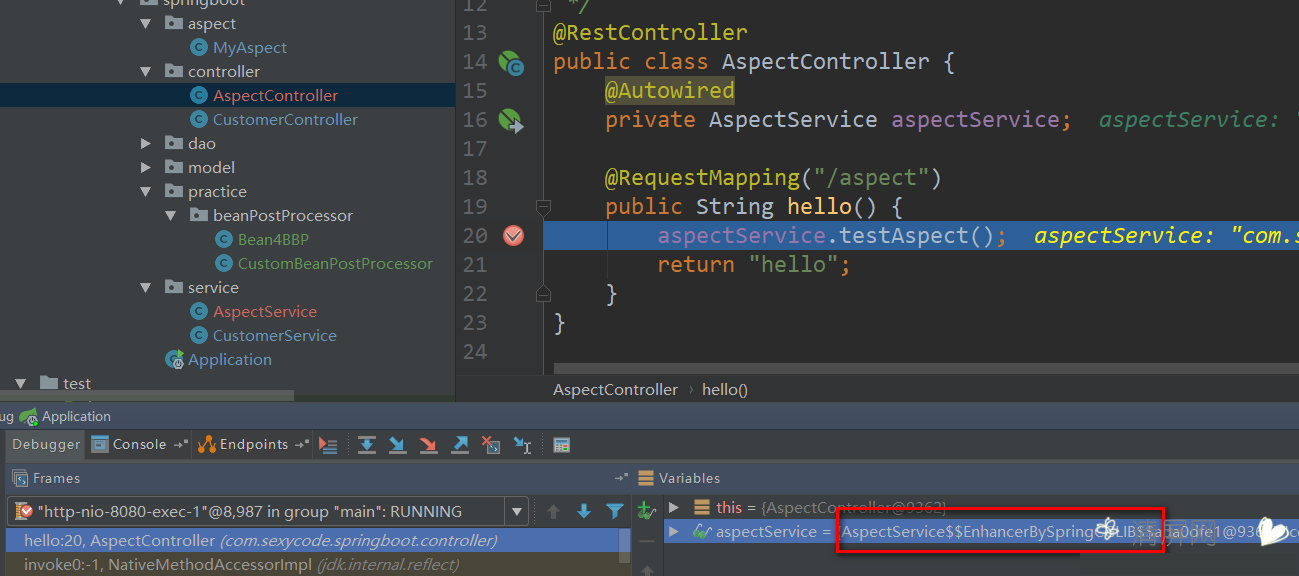Viewport: 1299px width, 576px height.
Task: Collapse the service package folder
Action: click(x=148, y=288)
